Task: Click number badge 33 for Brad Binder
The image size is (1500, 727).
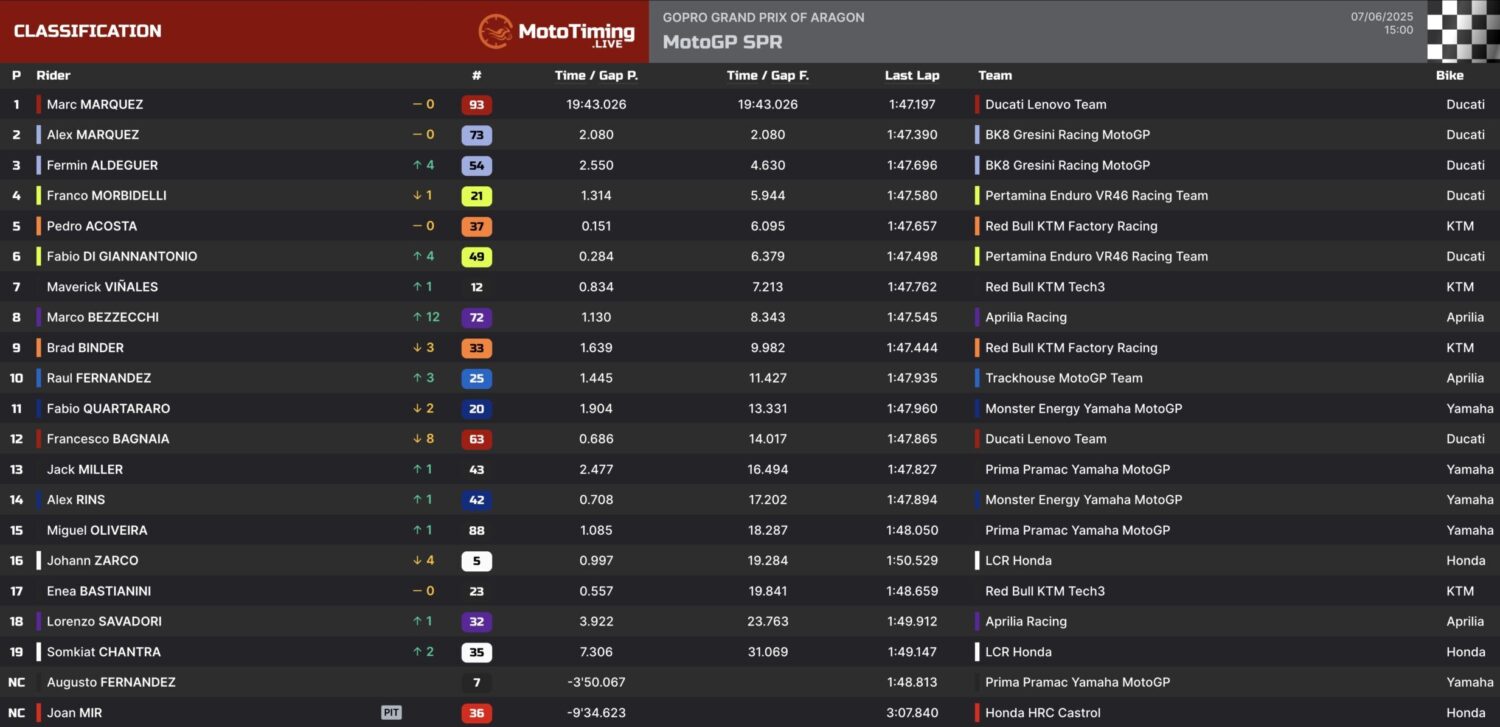Action: [476, 348]
